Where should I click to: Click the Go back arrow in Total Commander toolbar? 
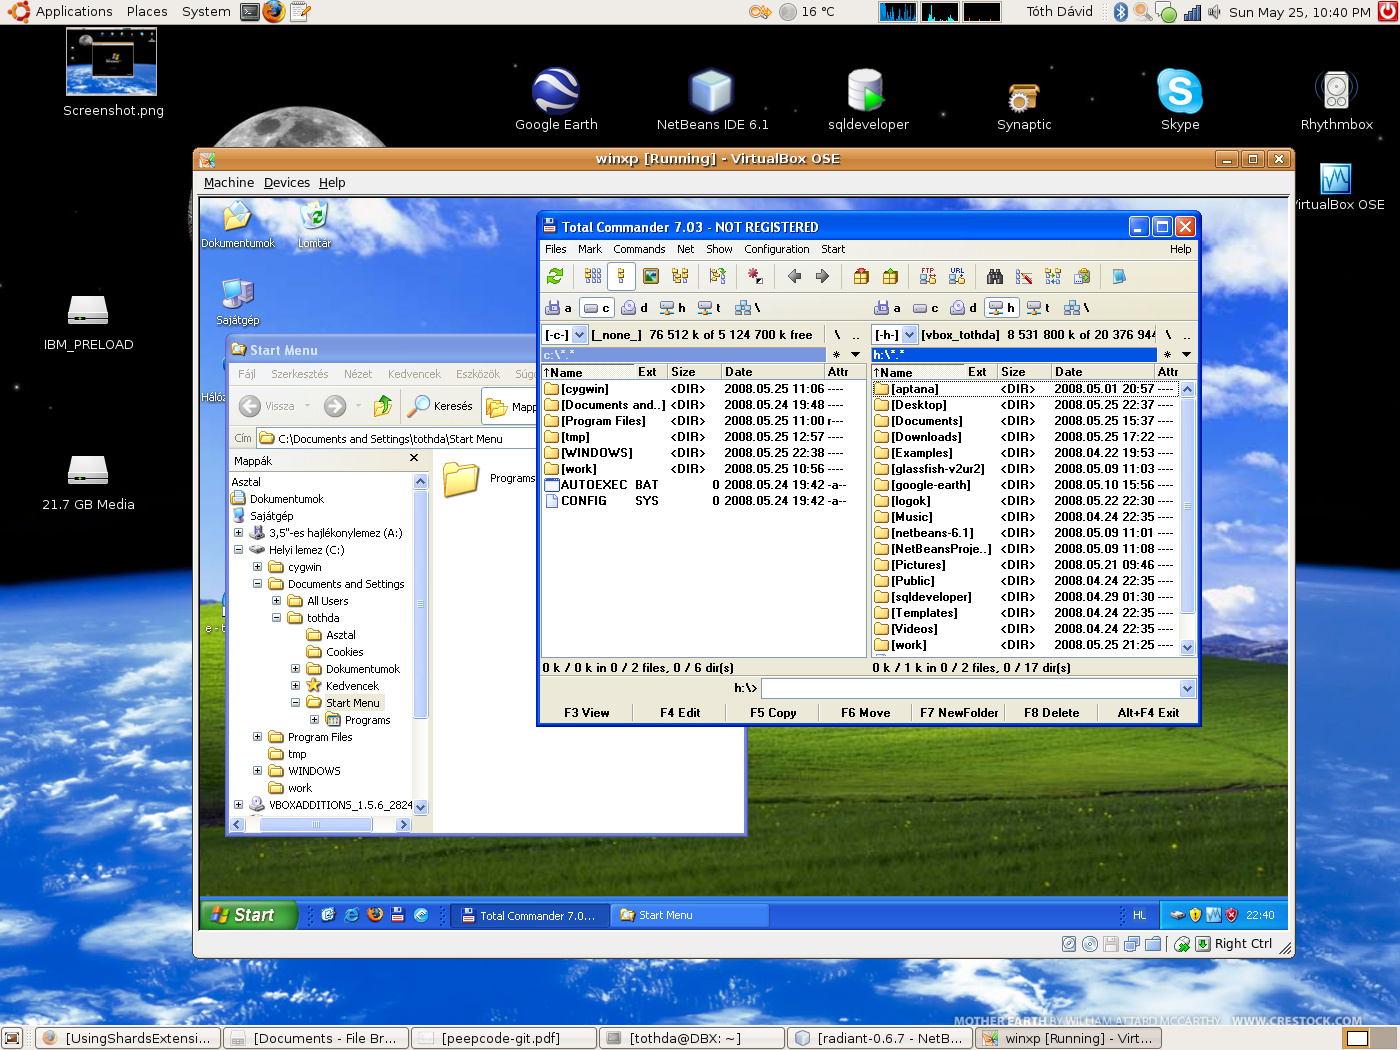[794, 276]
